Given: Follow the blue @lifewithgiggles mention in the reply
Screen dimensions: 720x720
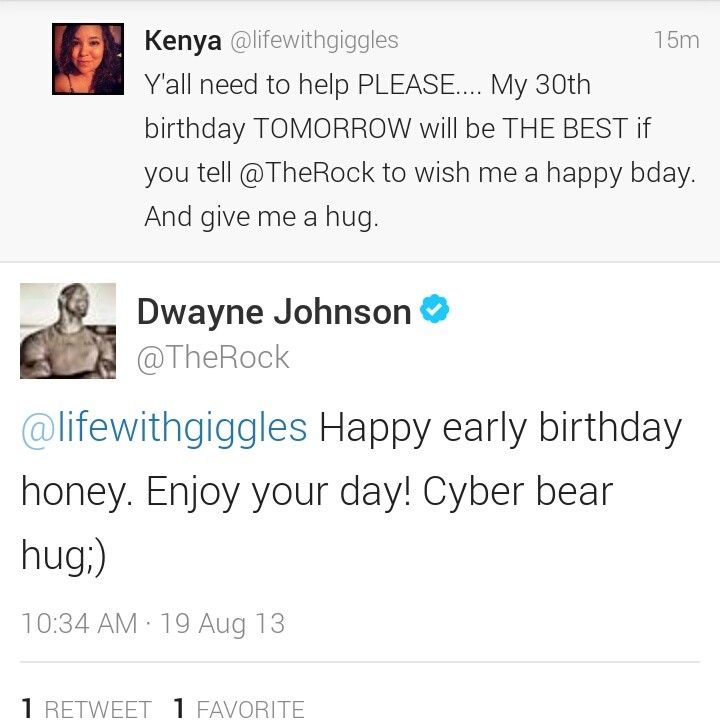Looking at the screenshot, I should click(164, 428).
